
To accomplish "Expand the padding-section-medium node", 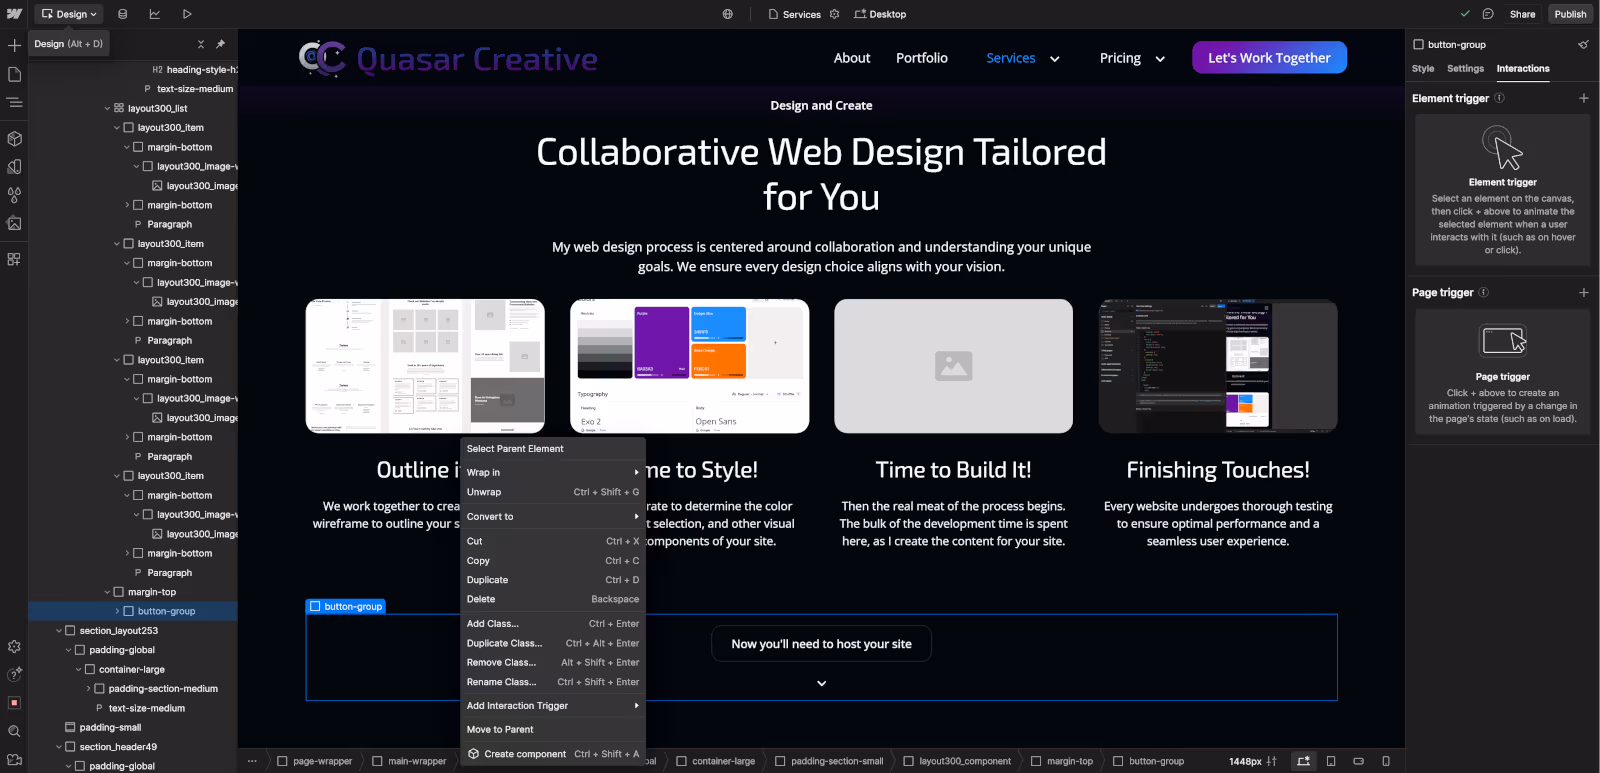I will coord(88,689).
